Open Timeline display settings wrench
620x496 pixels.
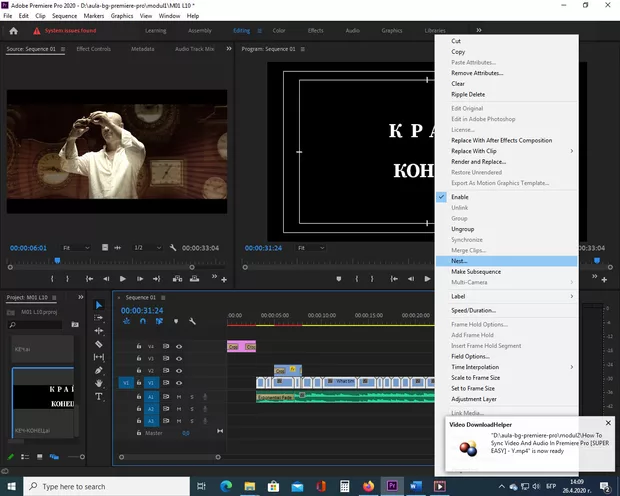tap(192, 321)
